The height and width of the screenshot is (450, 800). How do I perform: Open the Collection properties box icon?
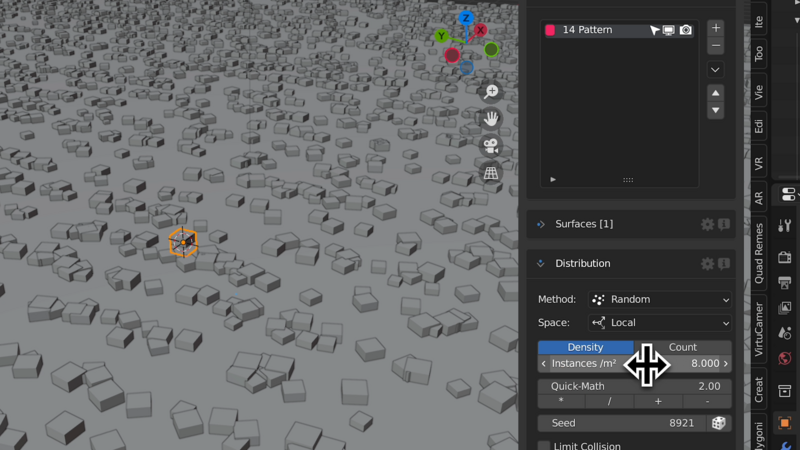click(785, 391)
